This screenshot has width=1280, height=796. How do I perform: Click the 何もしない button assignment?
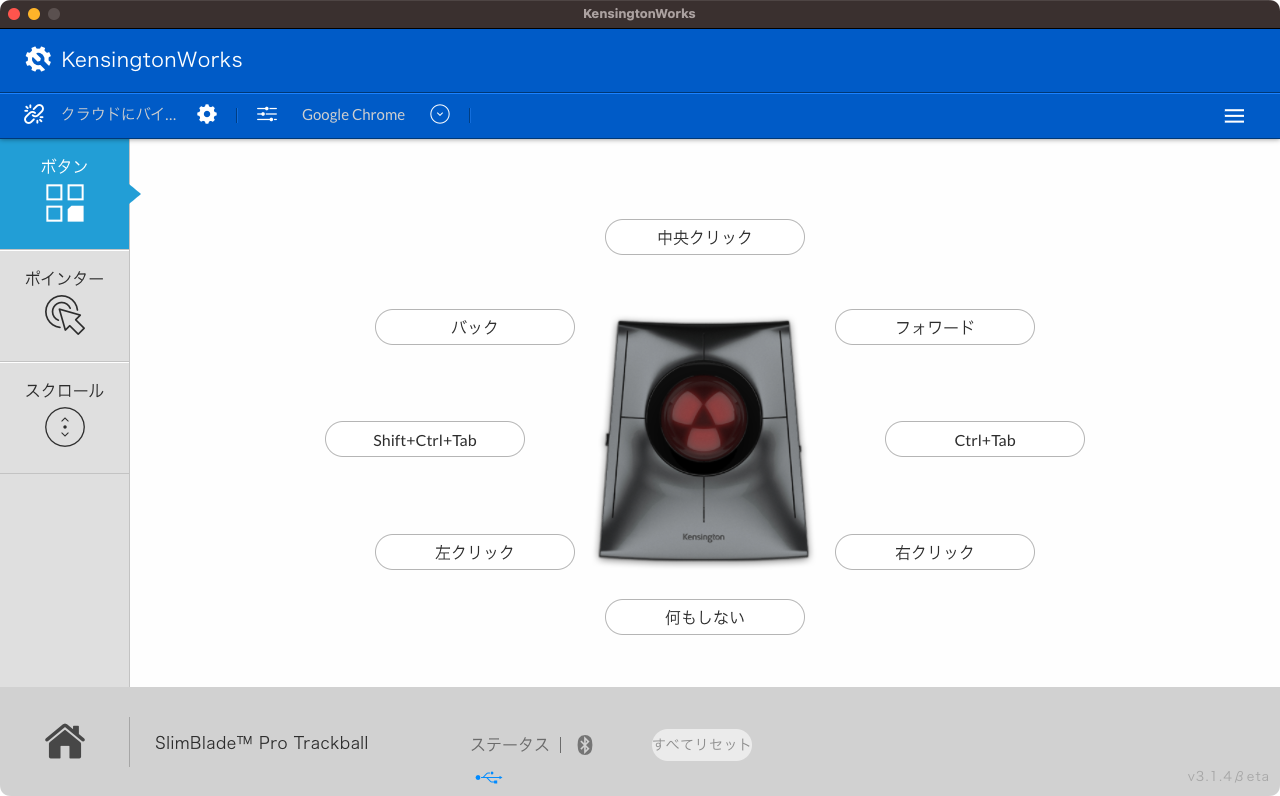pyautogui.click(x=705, y=617)
